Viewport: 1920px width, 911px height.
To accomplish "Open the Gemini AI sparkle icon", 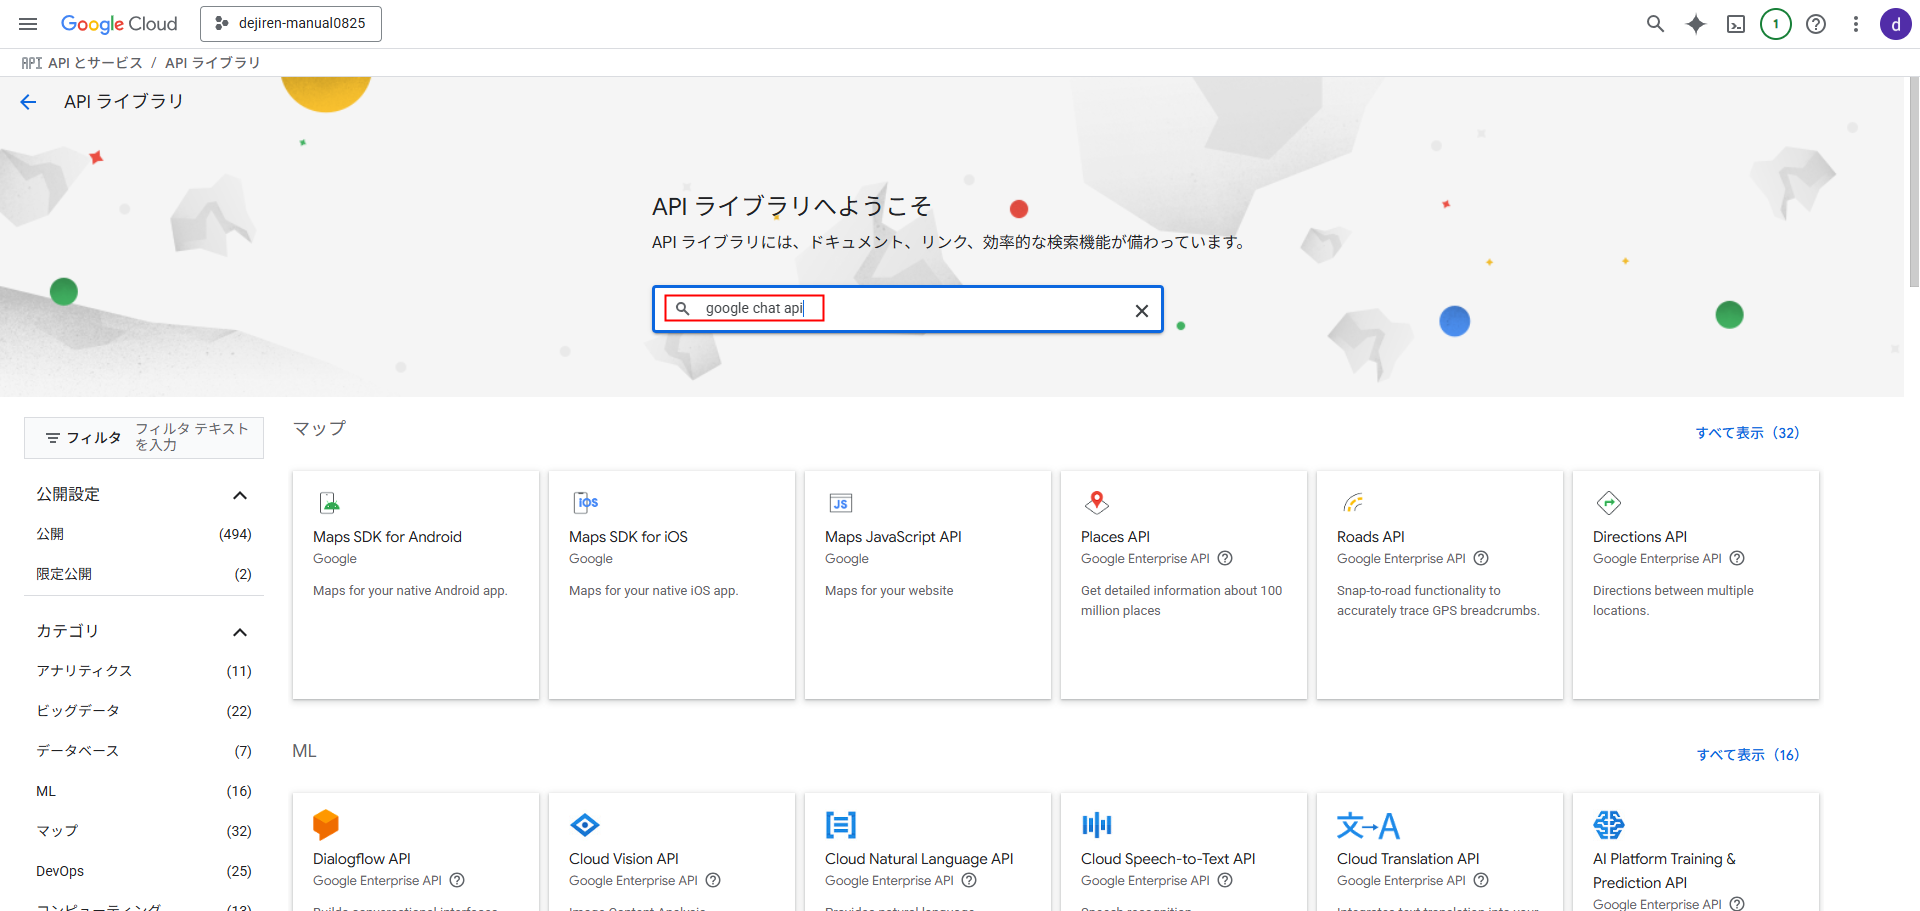I will point(1695,24).
